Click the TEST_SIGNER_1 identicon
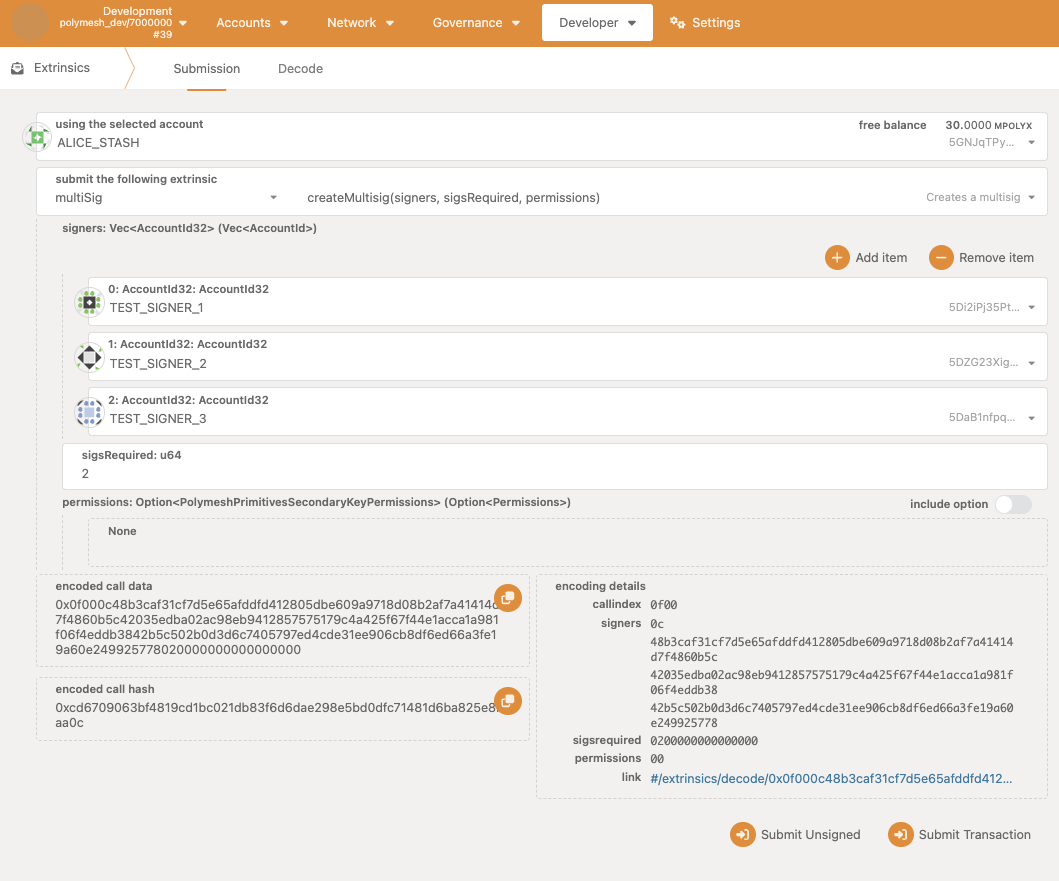Viewport: 1059px width, 881px height. point(89,302)
